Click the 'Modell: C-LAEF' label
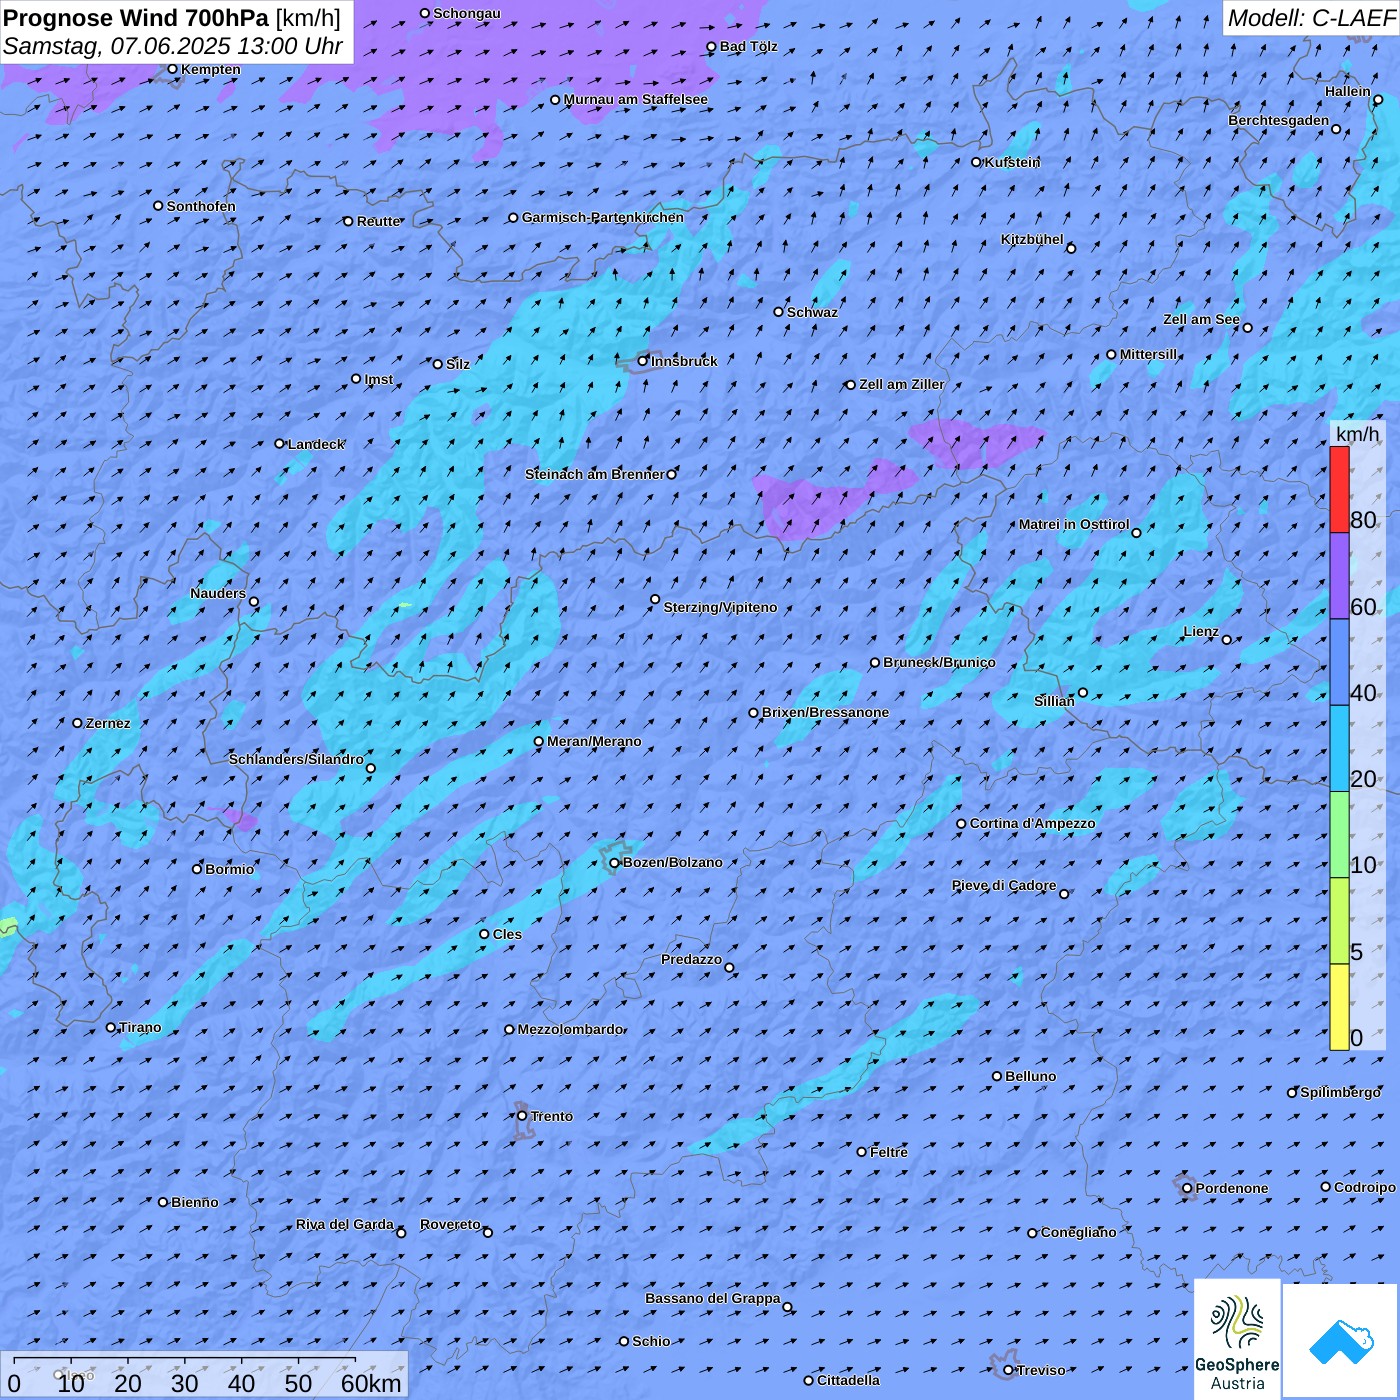 (x=1311, y=18)
